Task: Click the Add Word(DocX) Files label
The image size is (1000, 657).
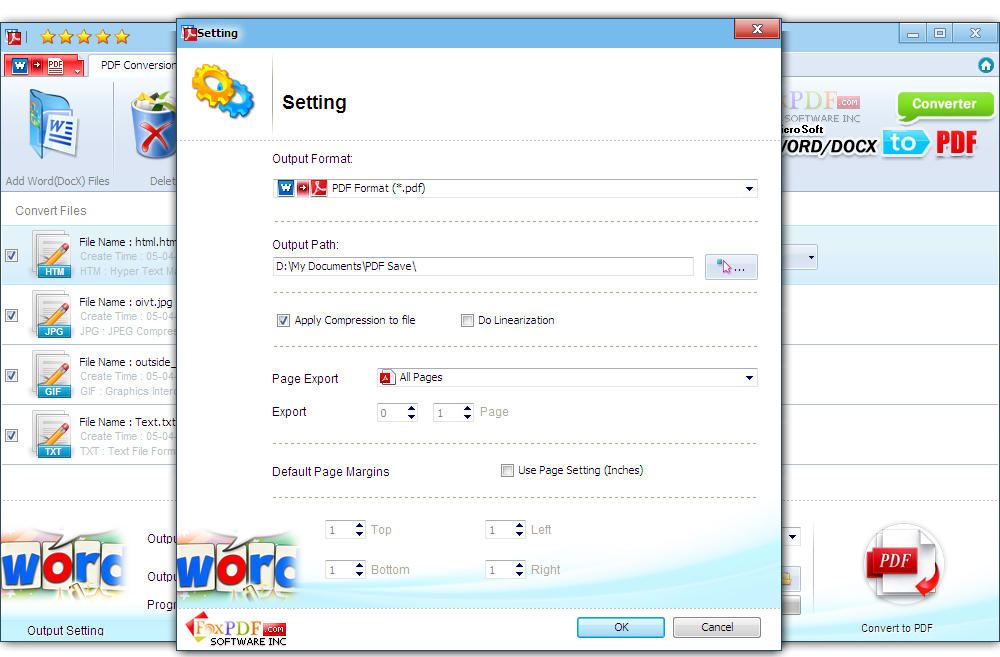Action: [x=57, y=181]
